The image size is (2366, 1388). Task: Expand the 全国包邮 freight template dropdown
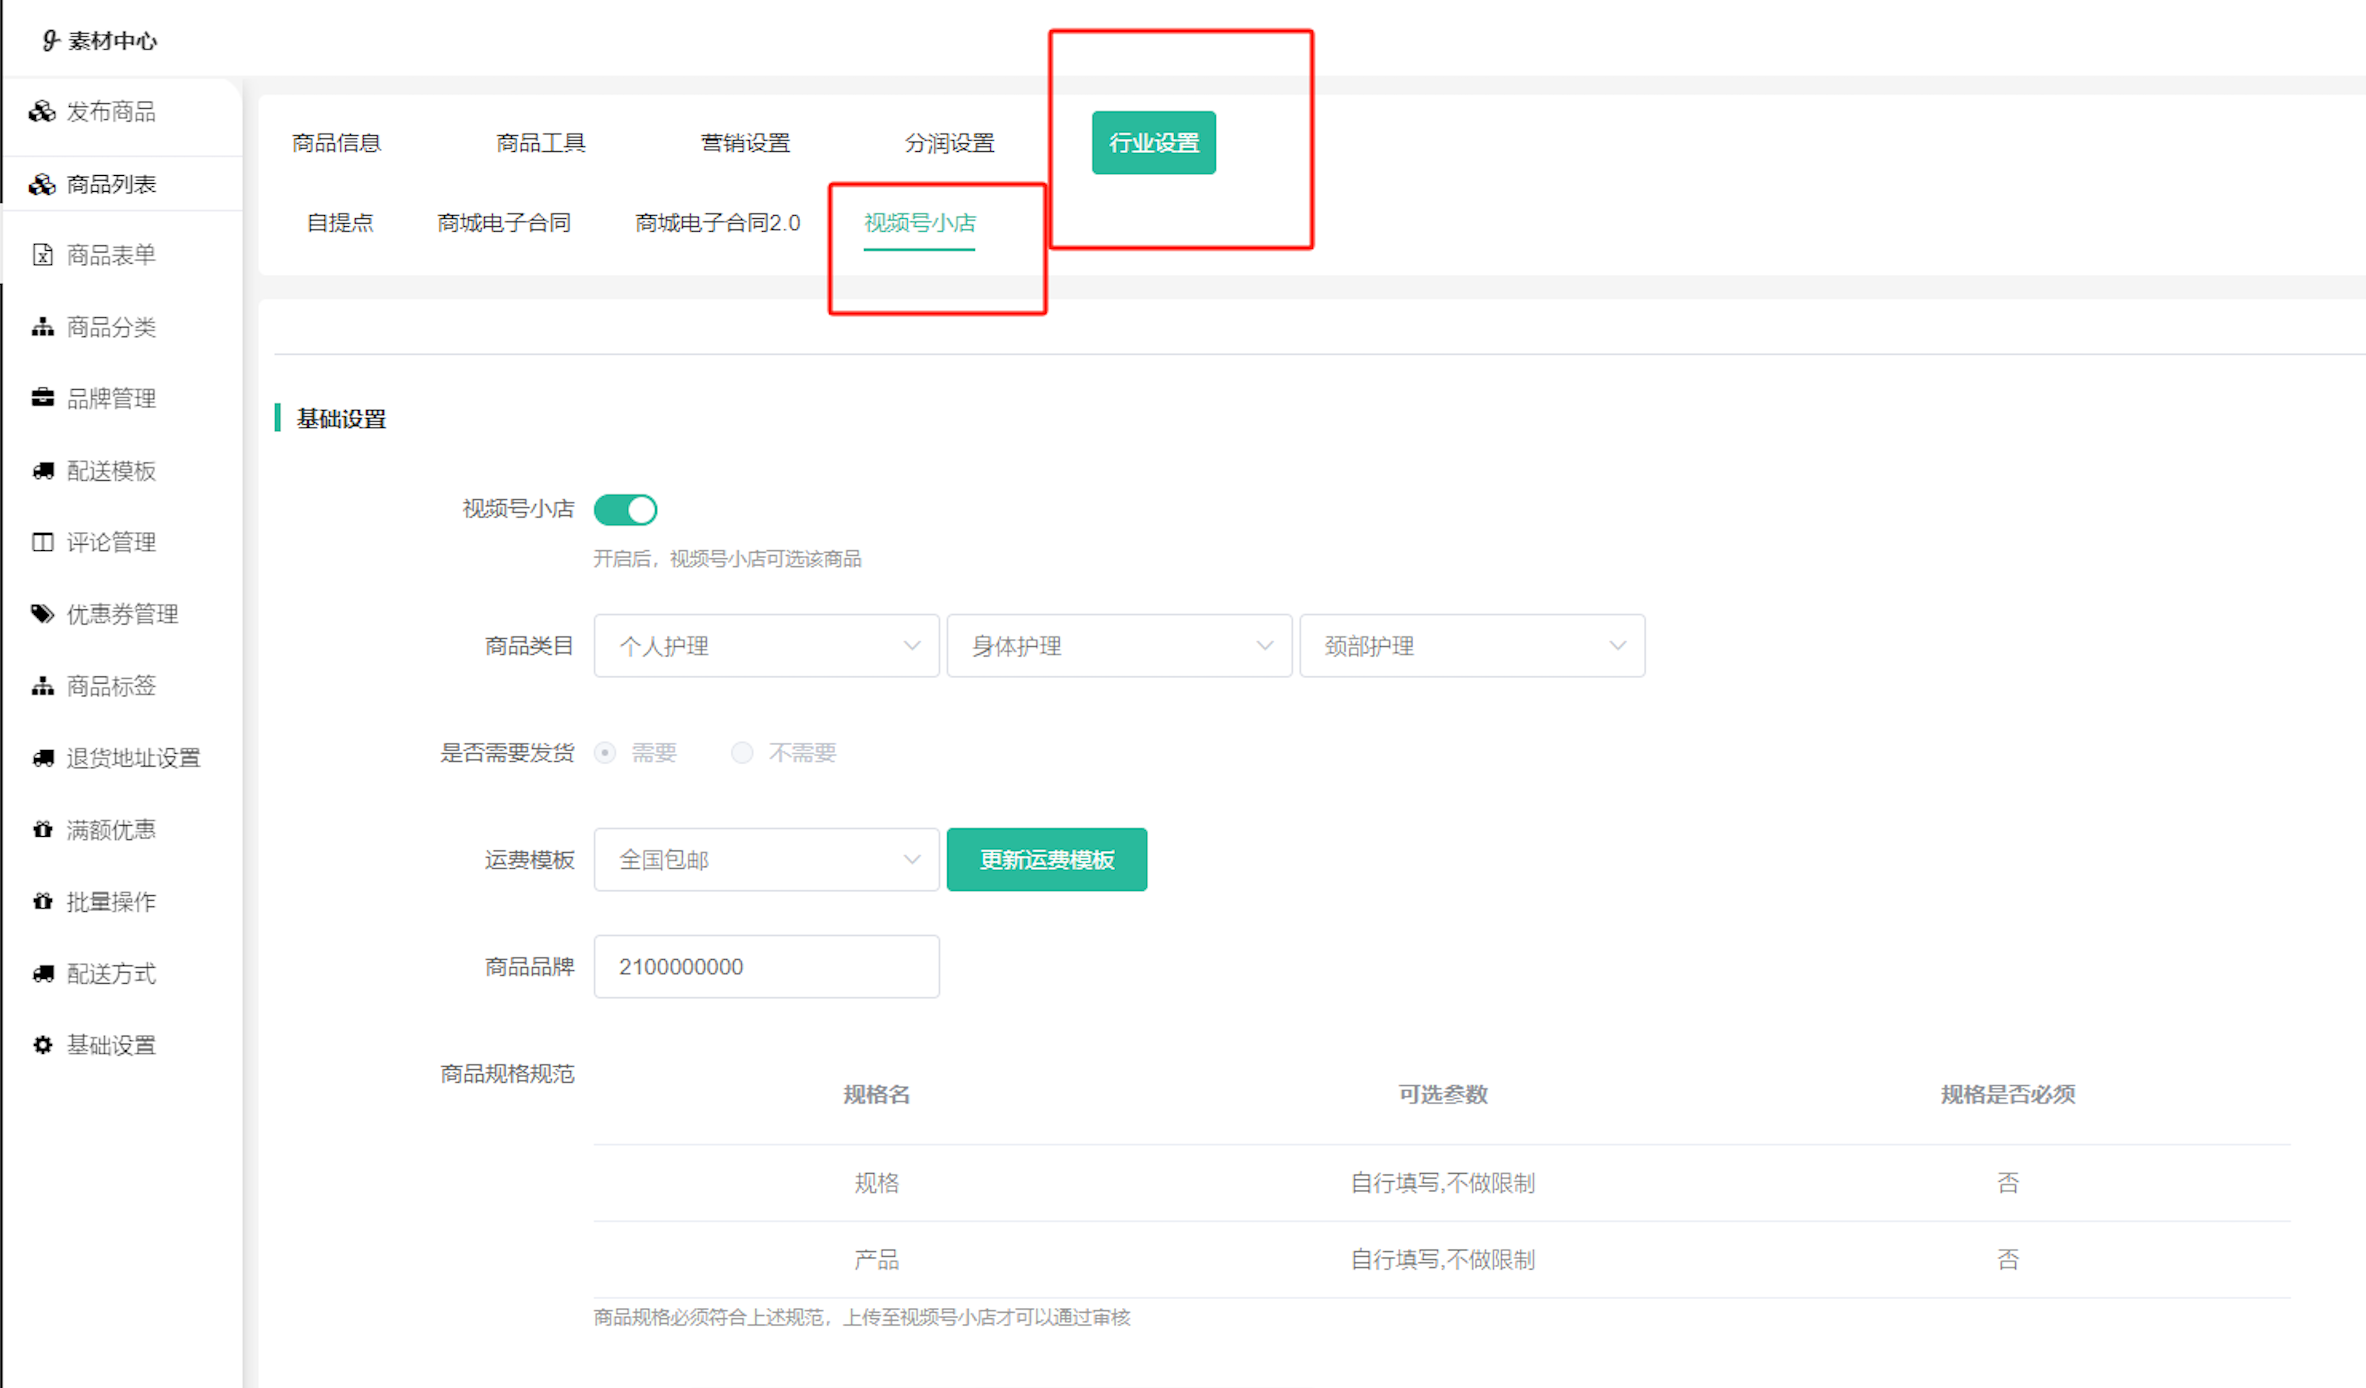coord(766,859)
